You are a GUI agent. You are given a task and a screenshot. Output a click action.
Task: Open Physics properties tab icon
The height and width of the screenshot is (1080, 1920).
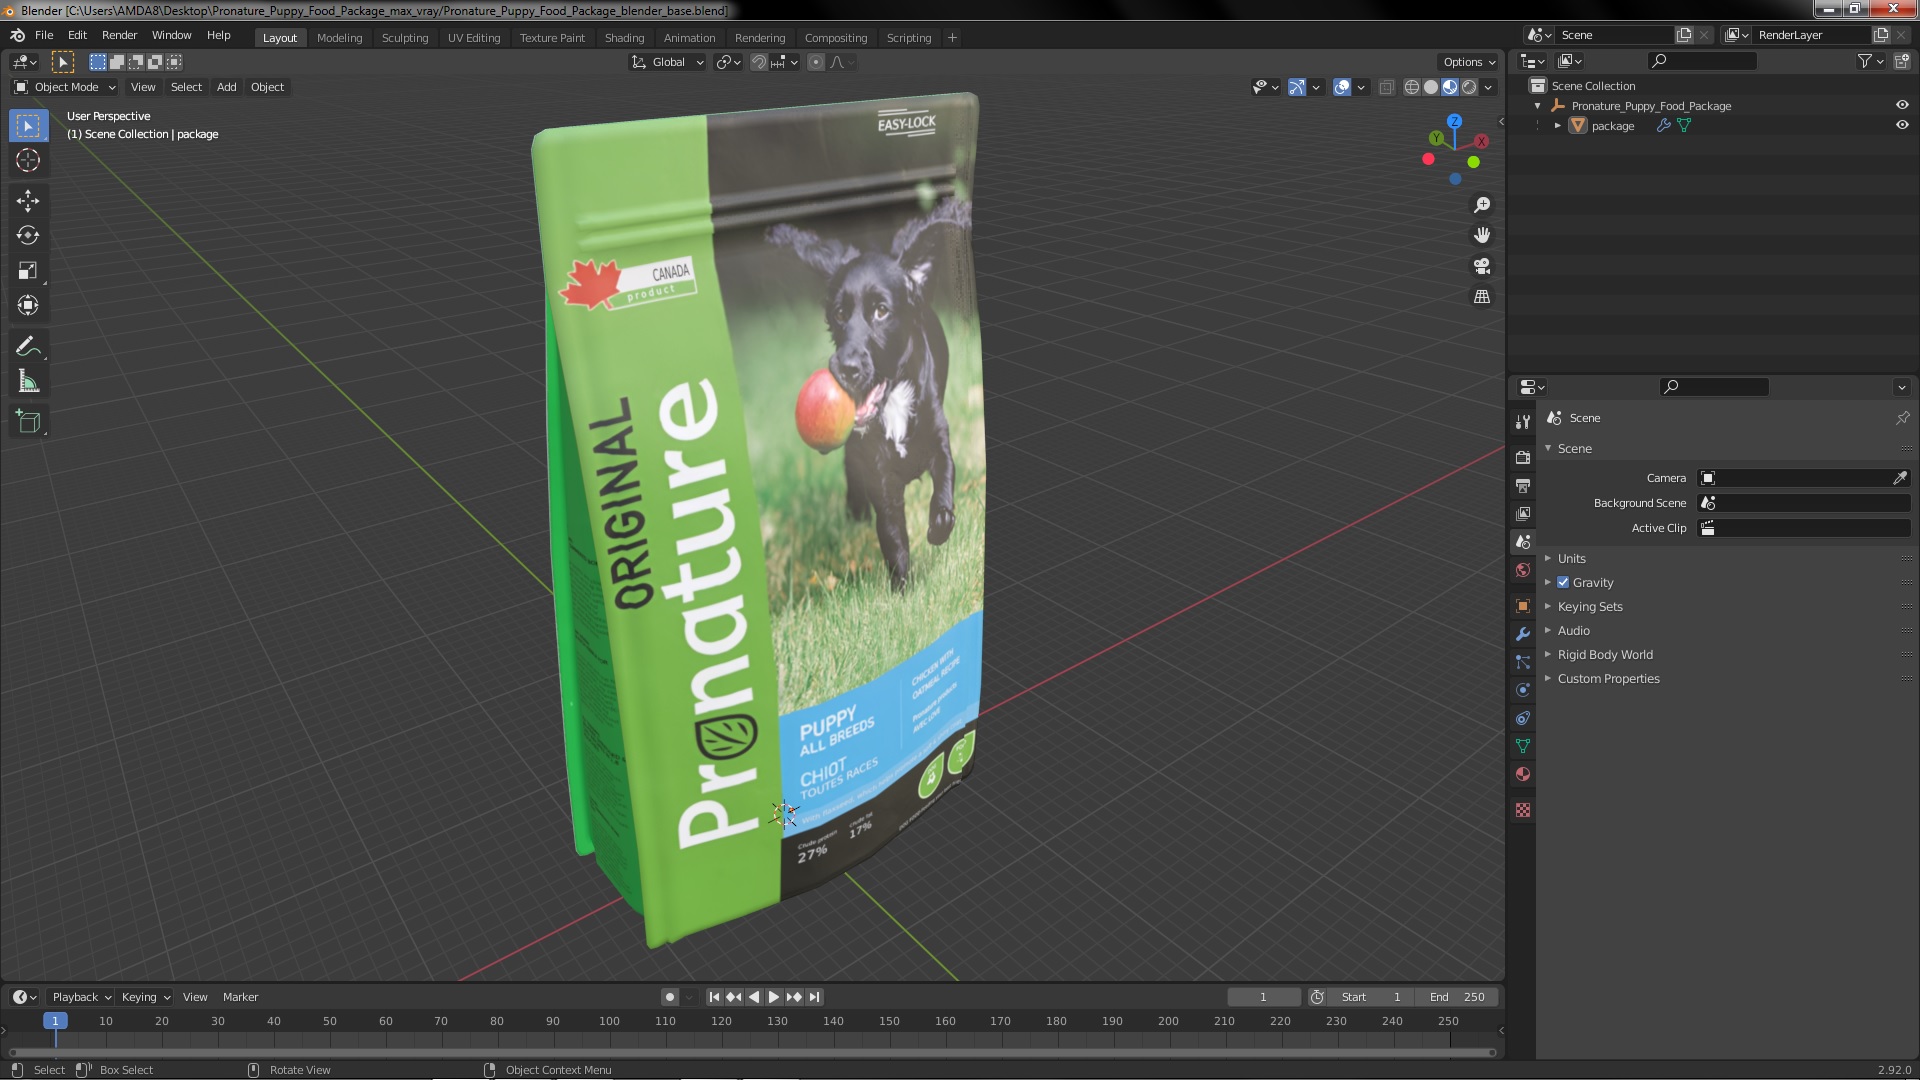click(x=1523, y=690)
